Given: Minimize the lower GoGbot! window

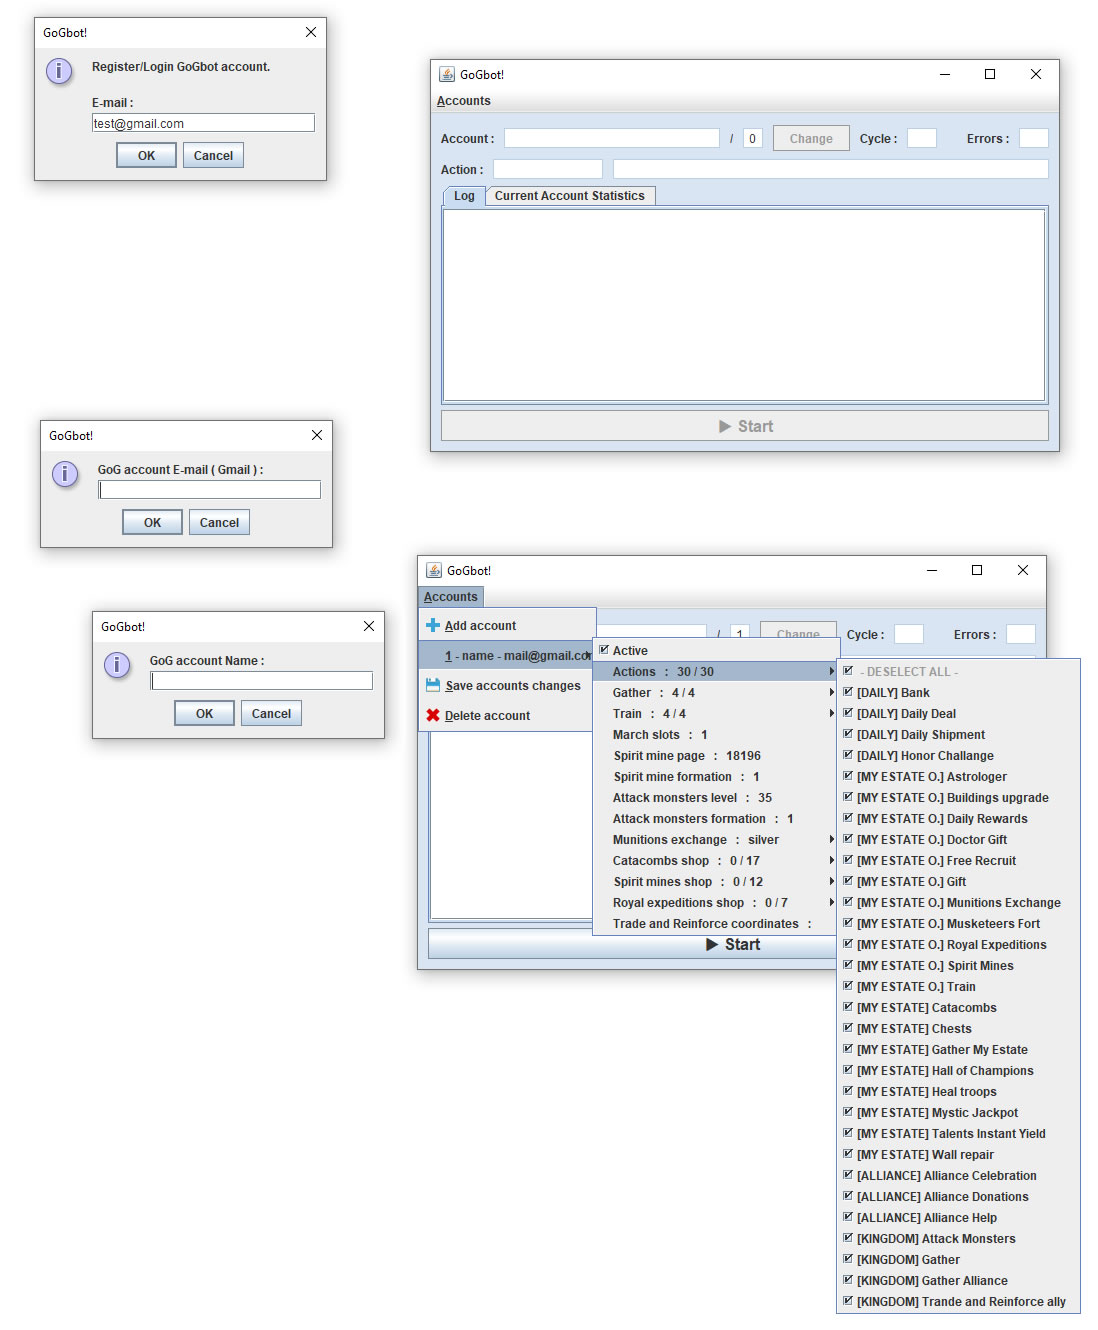Looking at the screenshot, I should tap(932, 570).
